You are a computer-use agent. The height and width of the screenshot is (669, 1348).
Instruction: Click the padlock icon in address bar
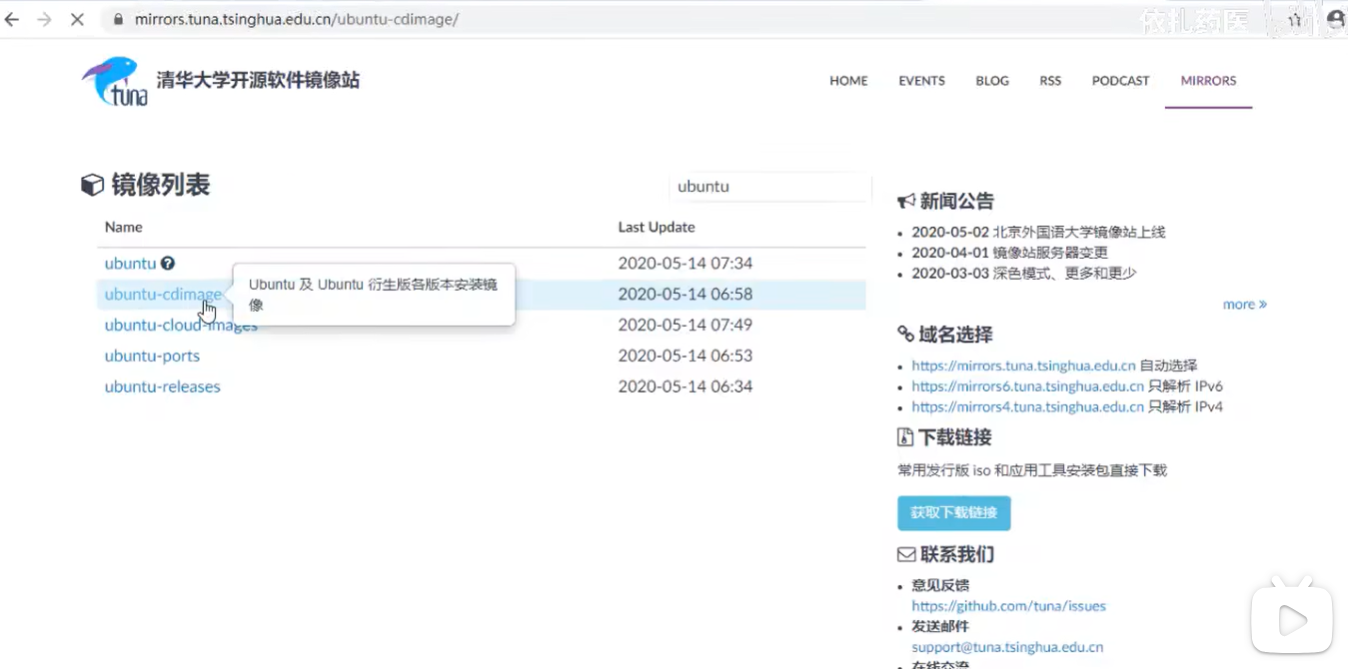(x=117, y=19)
